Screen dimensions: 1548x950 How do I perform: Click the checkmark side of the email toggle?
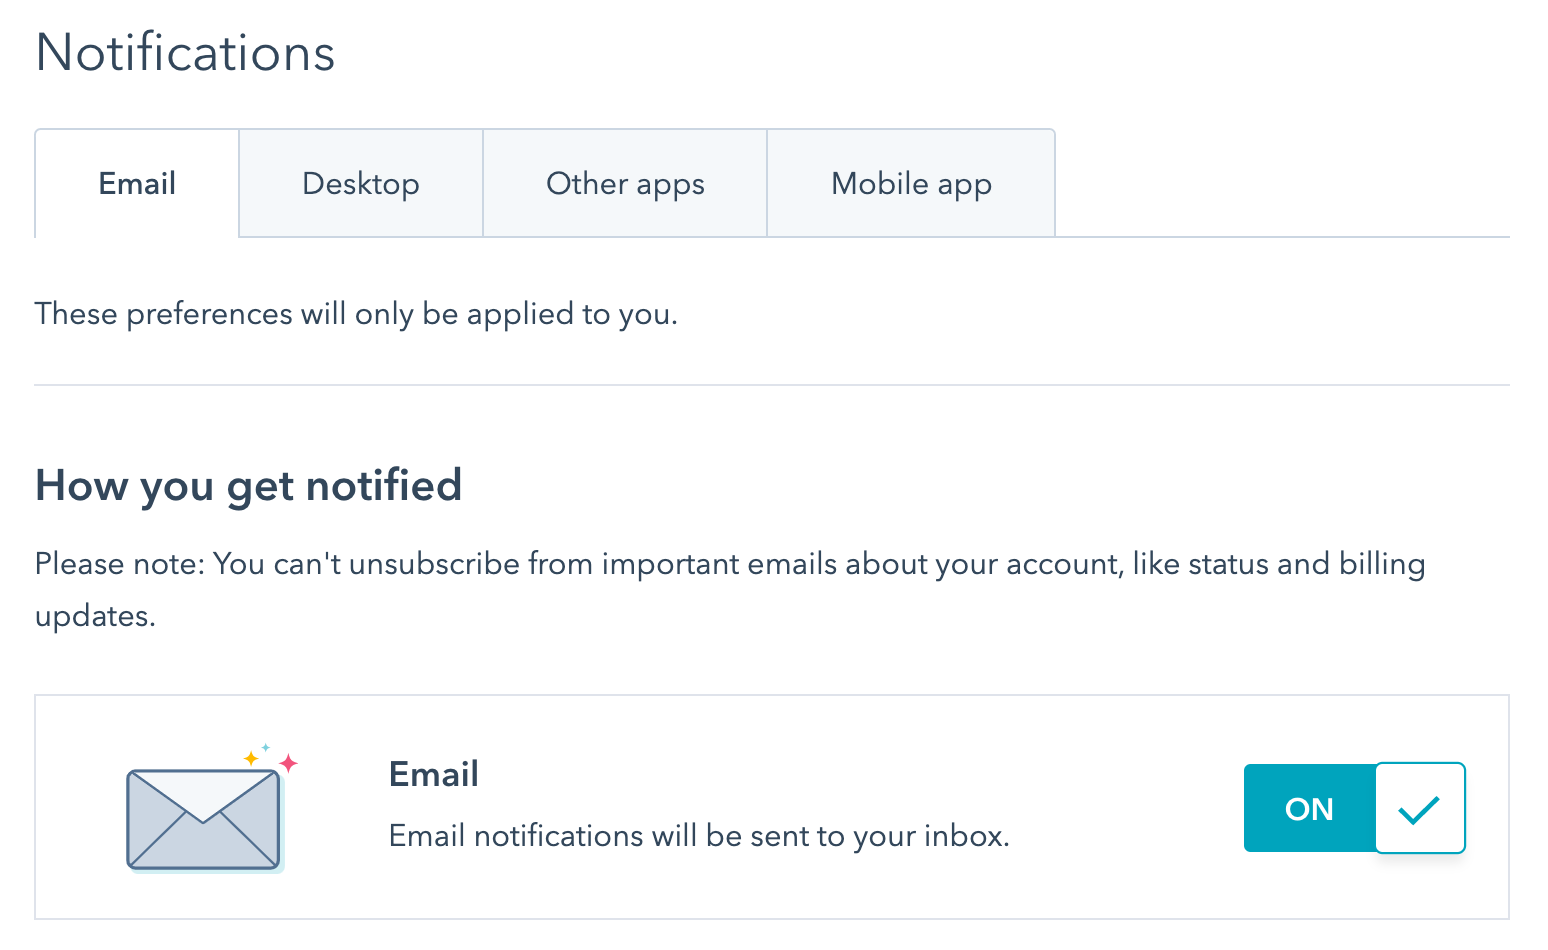point(1419,808)
